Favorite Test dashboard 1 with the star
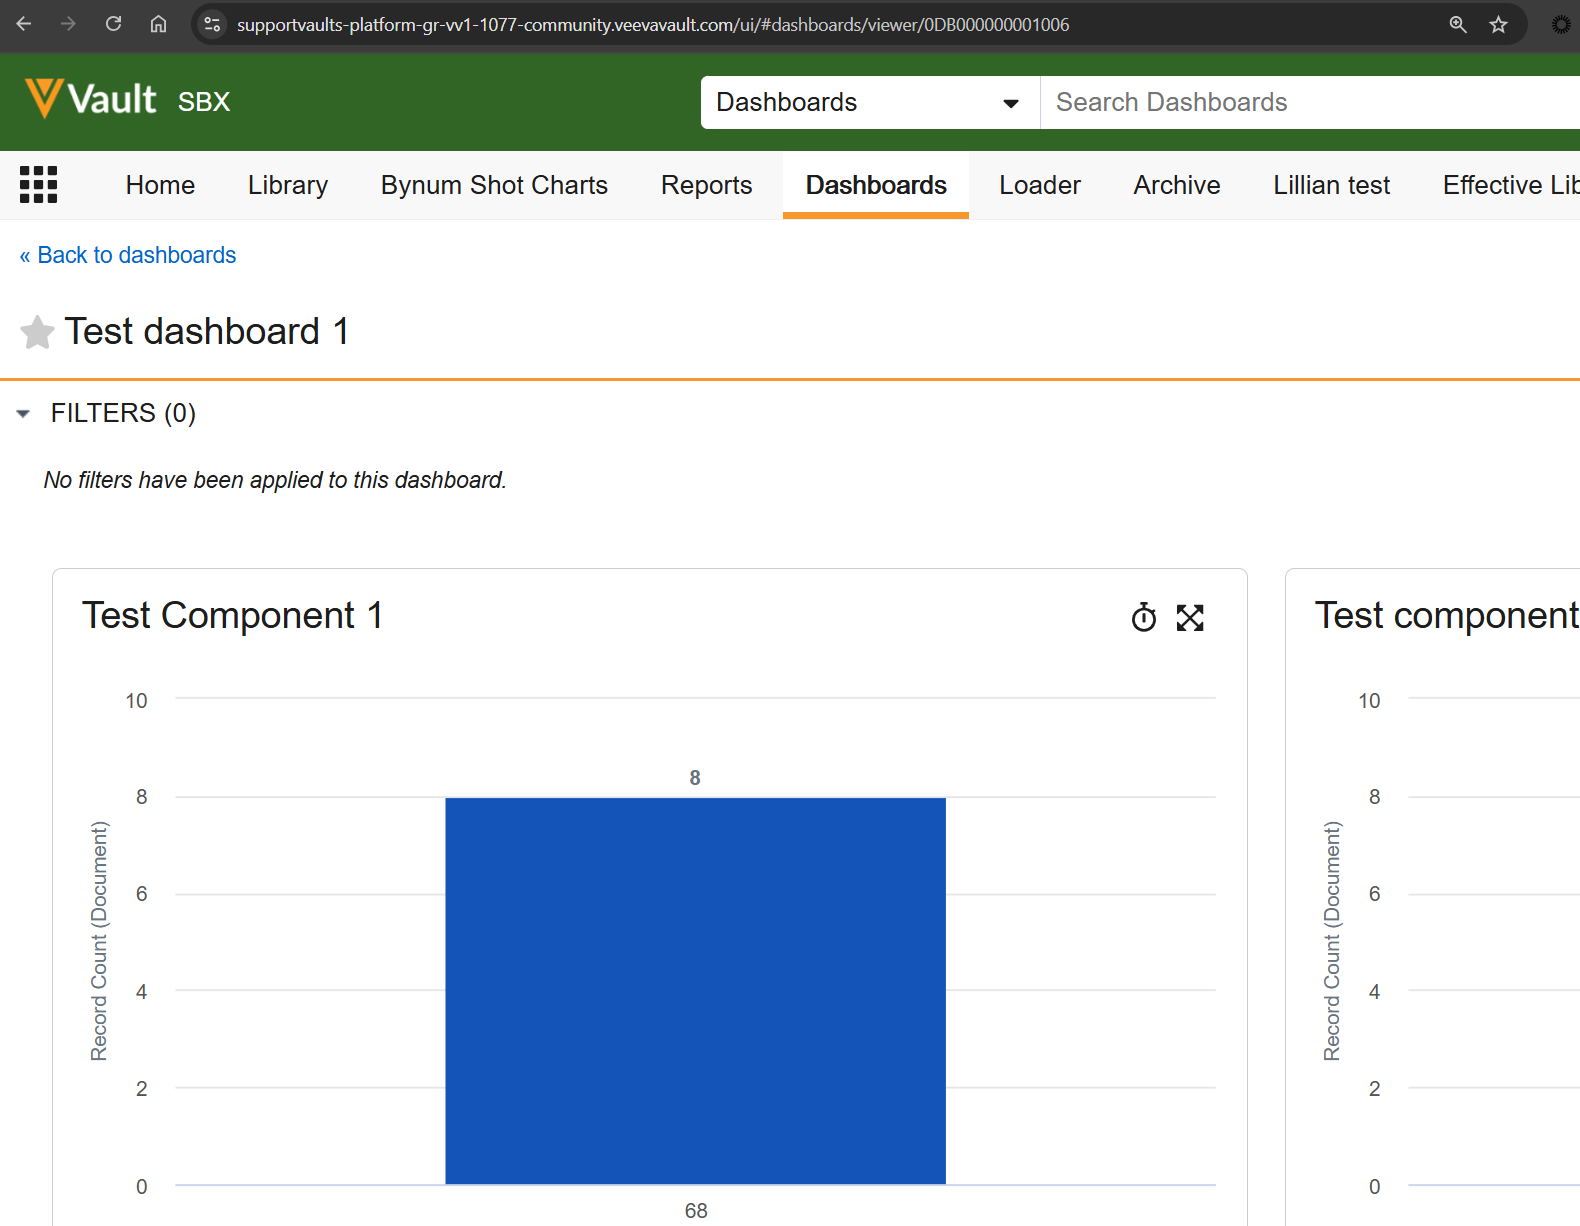 pos(37,333)
